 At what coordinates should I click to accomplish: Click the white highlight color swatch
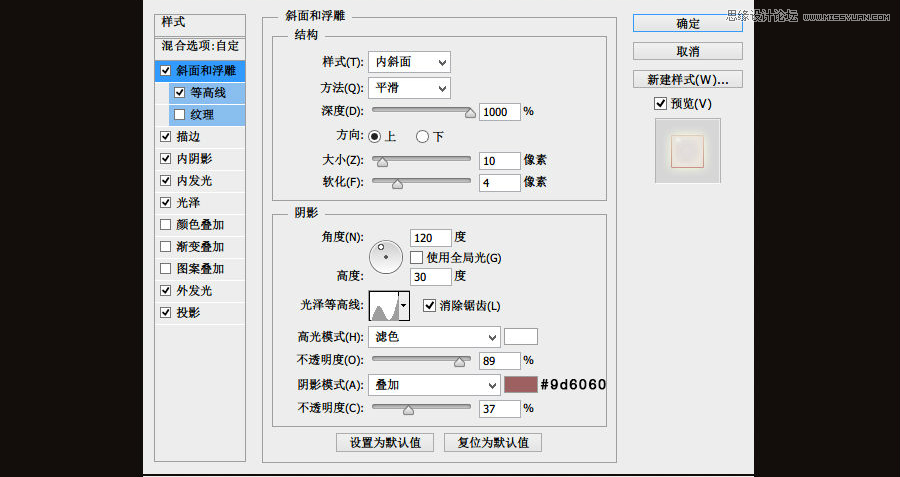(521, 337)
